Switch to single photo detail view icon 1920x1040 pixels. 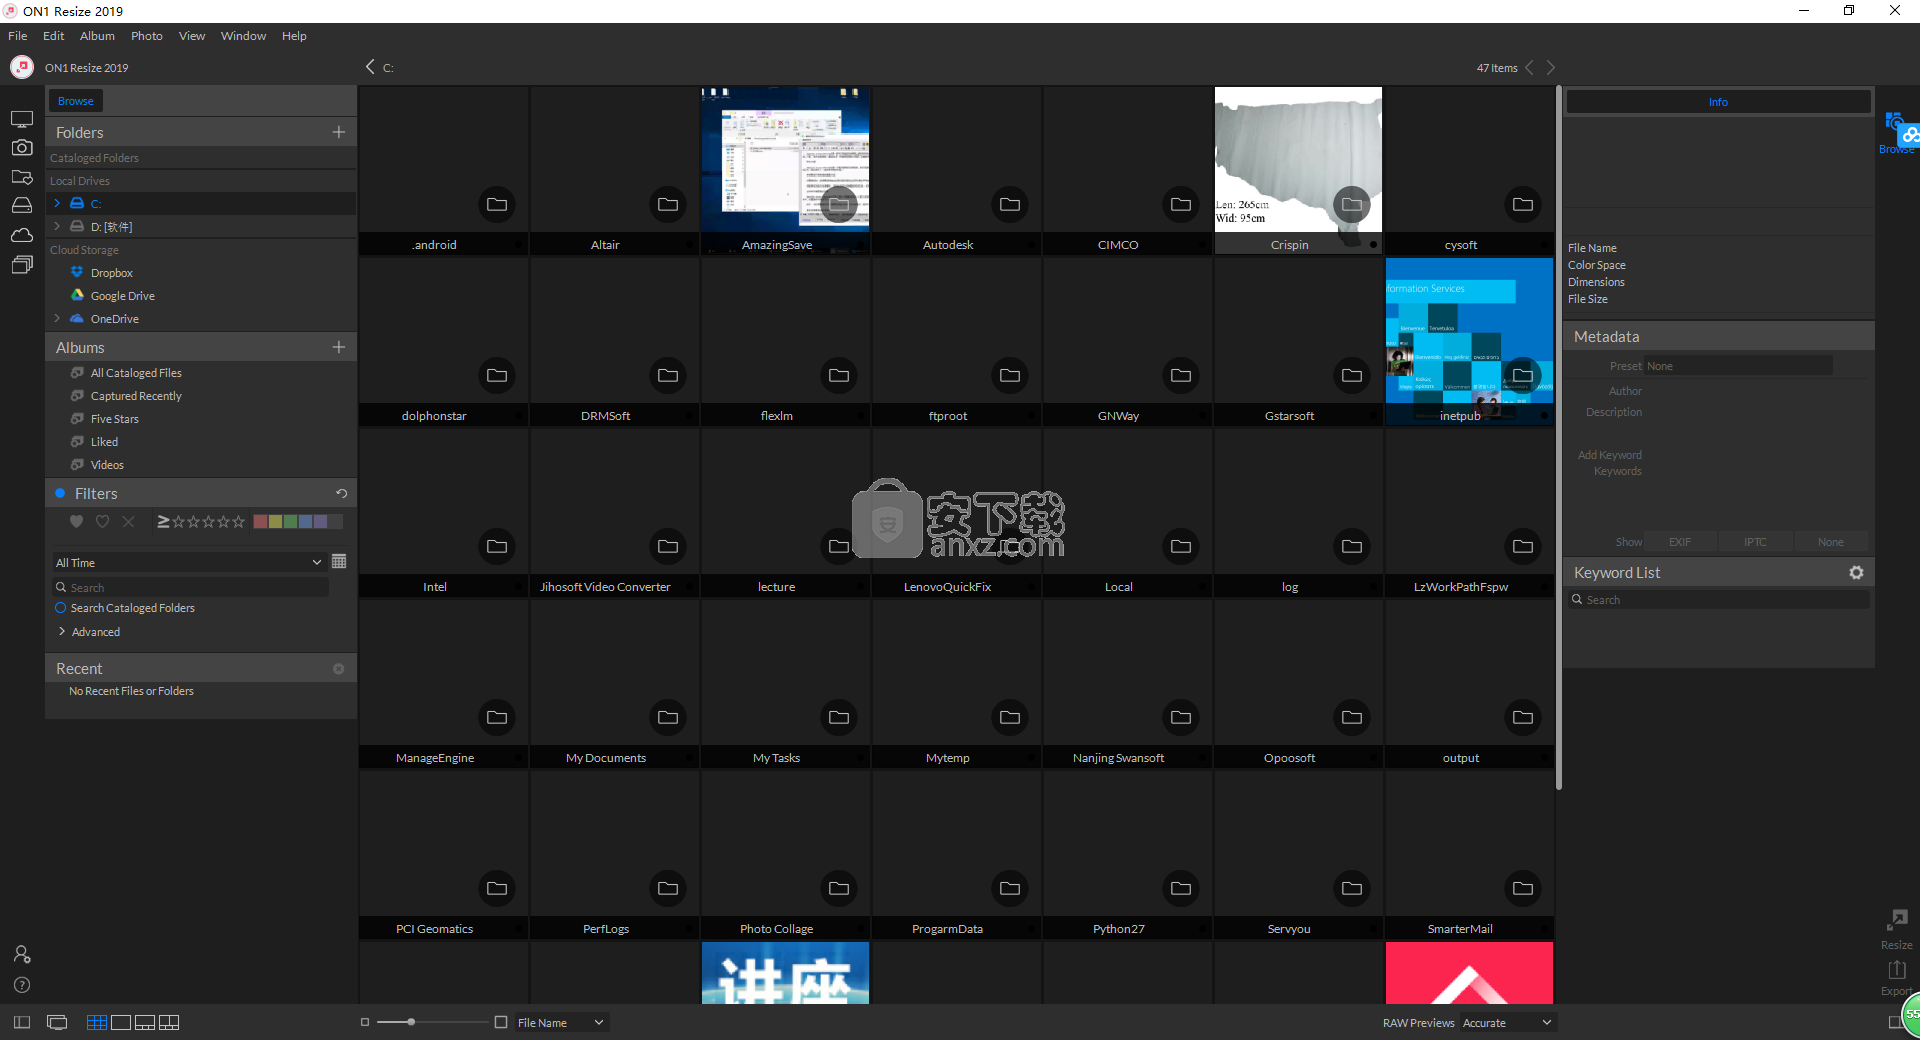[x=121, y=1022]
